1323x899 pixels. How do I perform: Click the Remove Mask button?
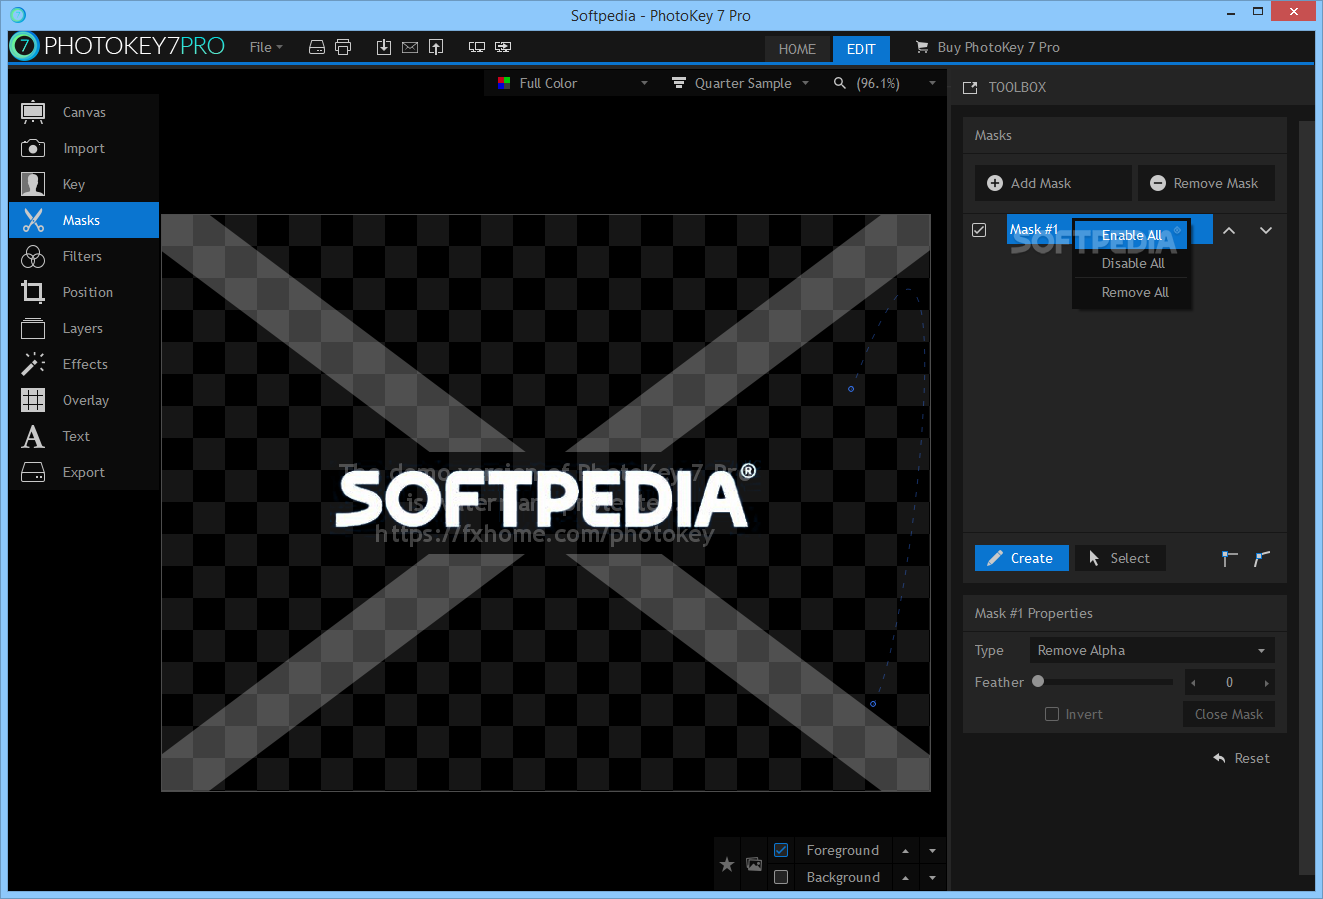(1206, 183)
